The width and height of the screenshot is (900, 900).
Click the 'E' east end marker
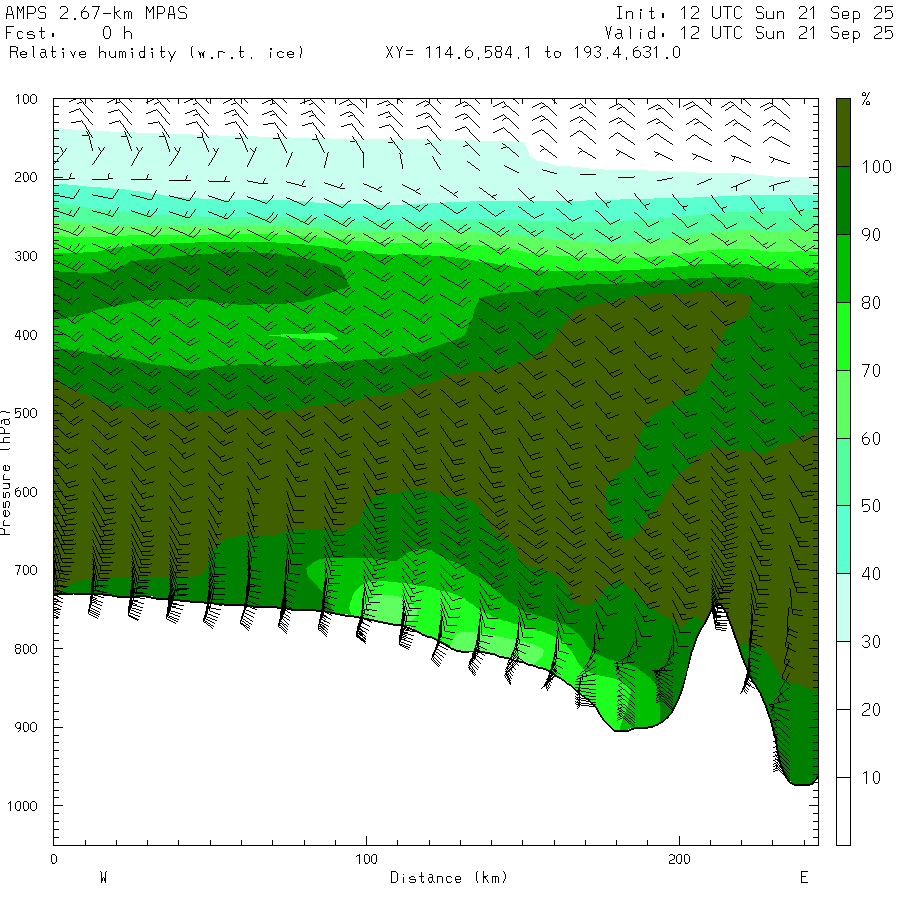[804, 878]
